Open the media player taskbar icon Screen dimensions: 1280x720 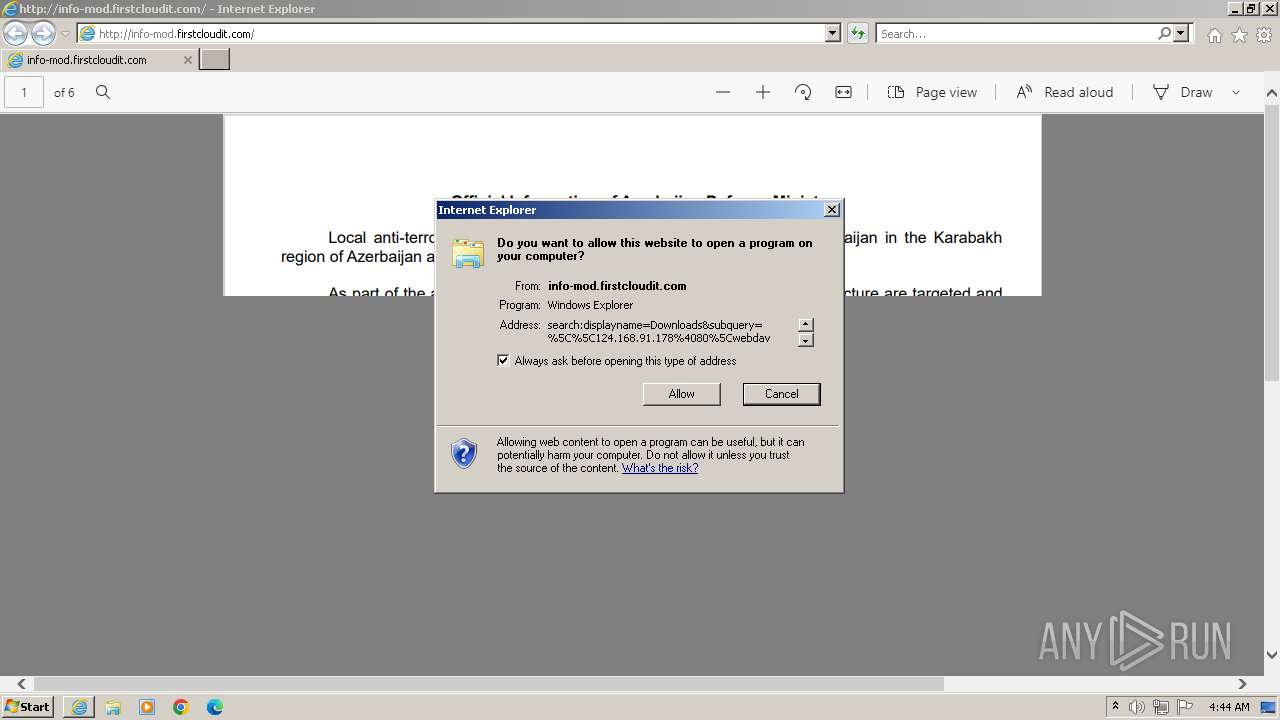click(x=147, y=707)
